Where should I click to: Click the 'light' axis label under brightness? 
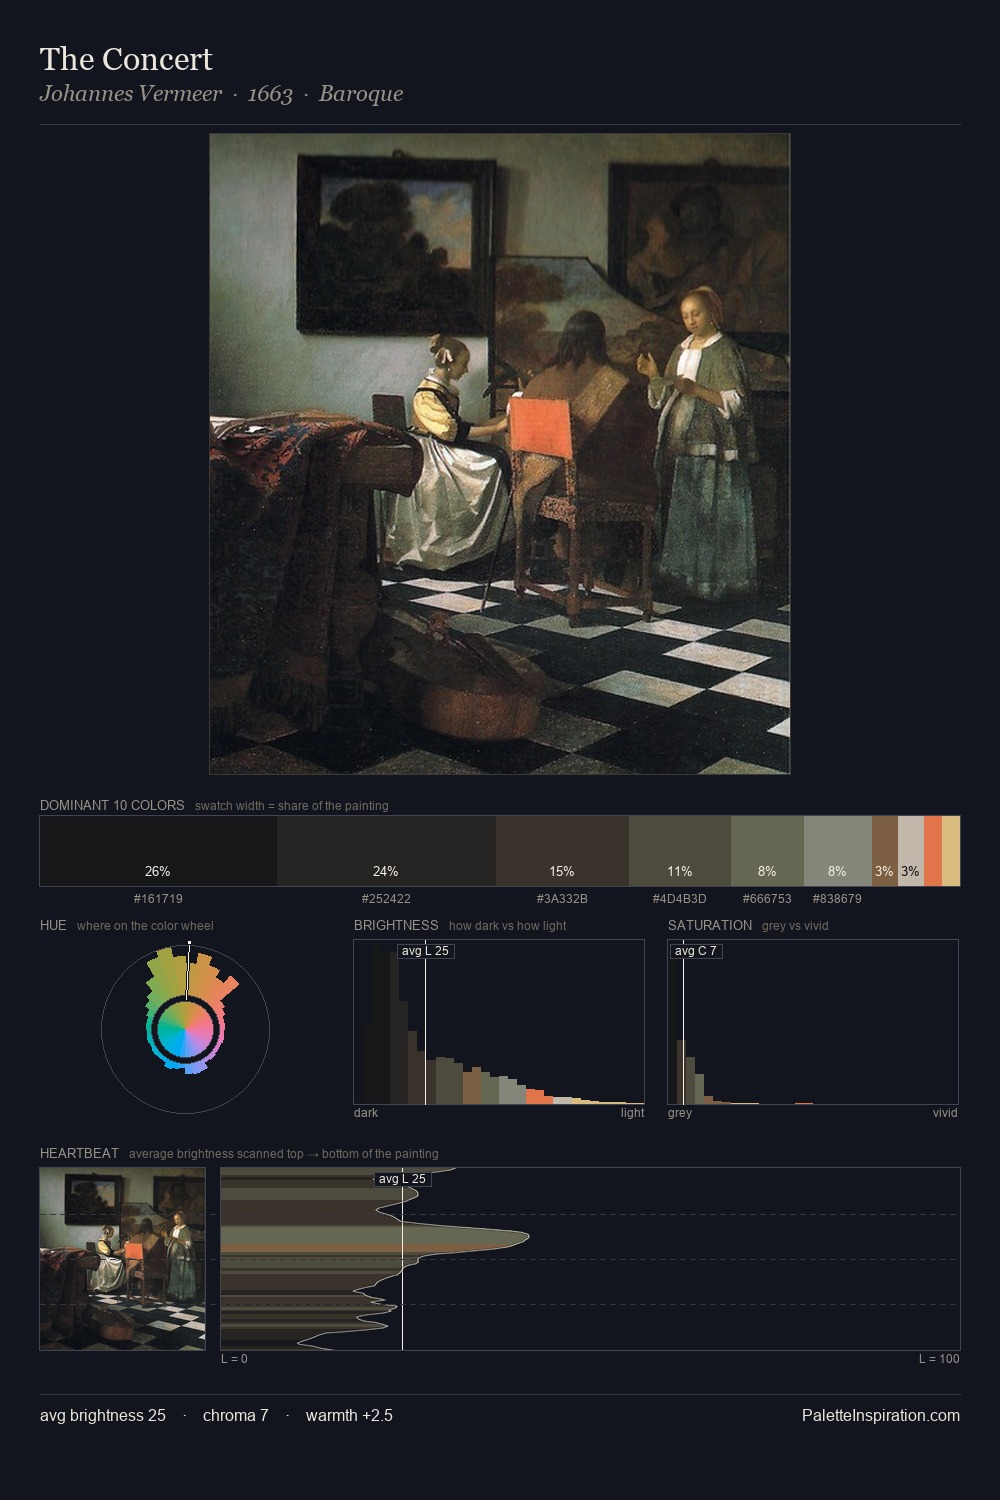pos(632,1113)
